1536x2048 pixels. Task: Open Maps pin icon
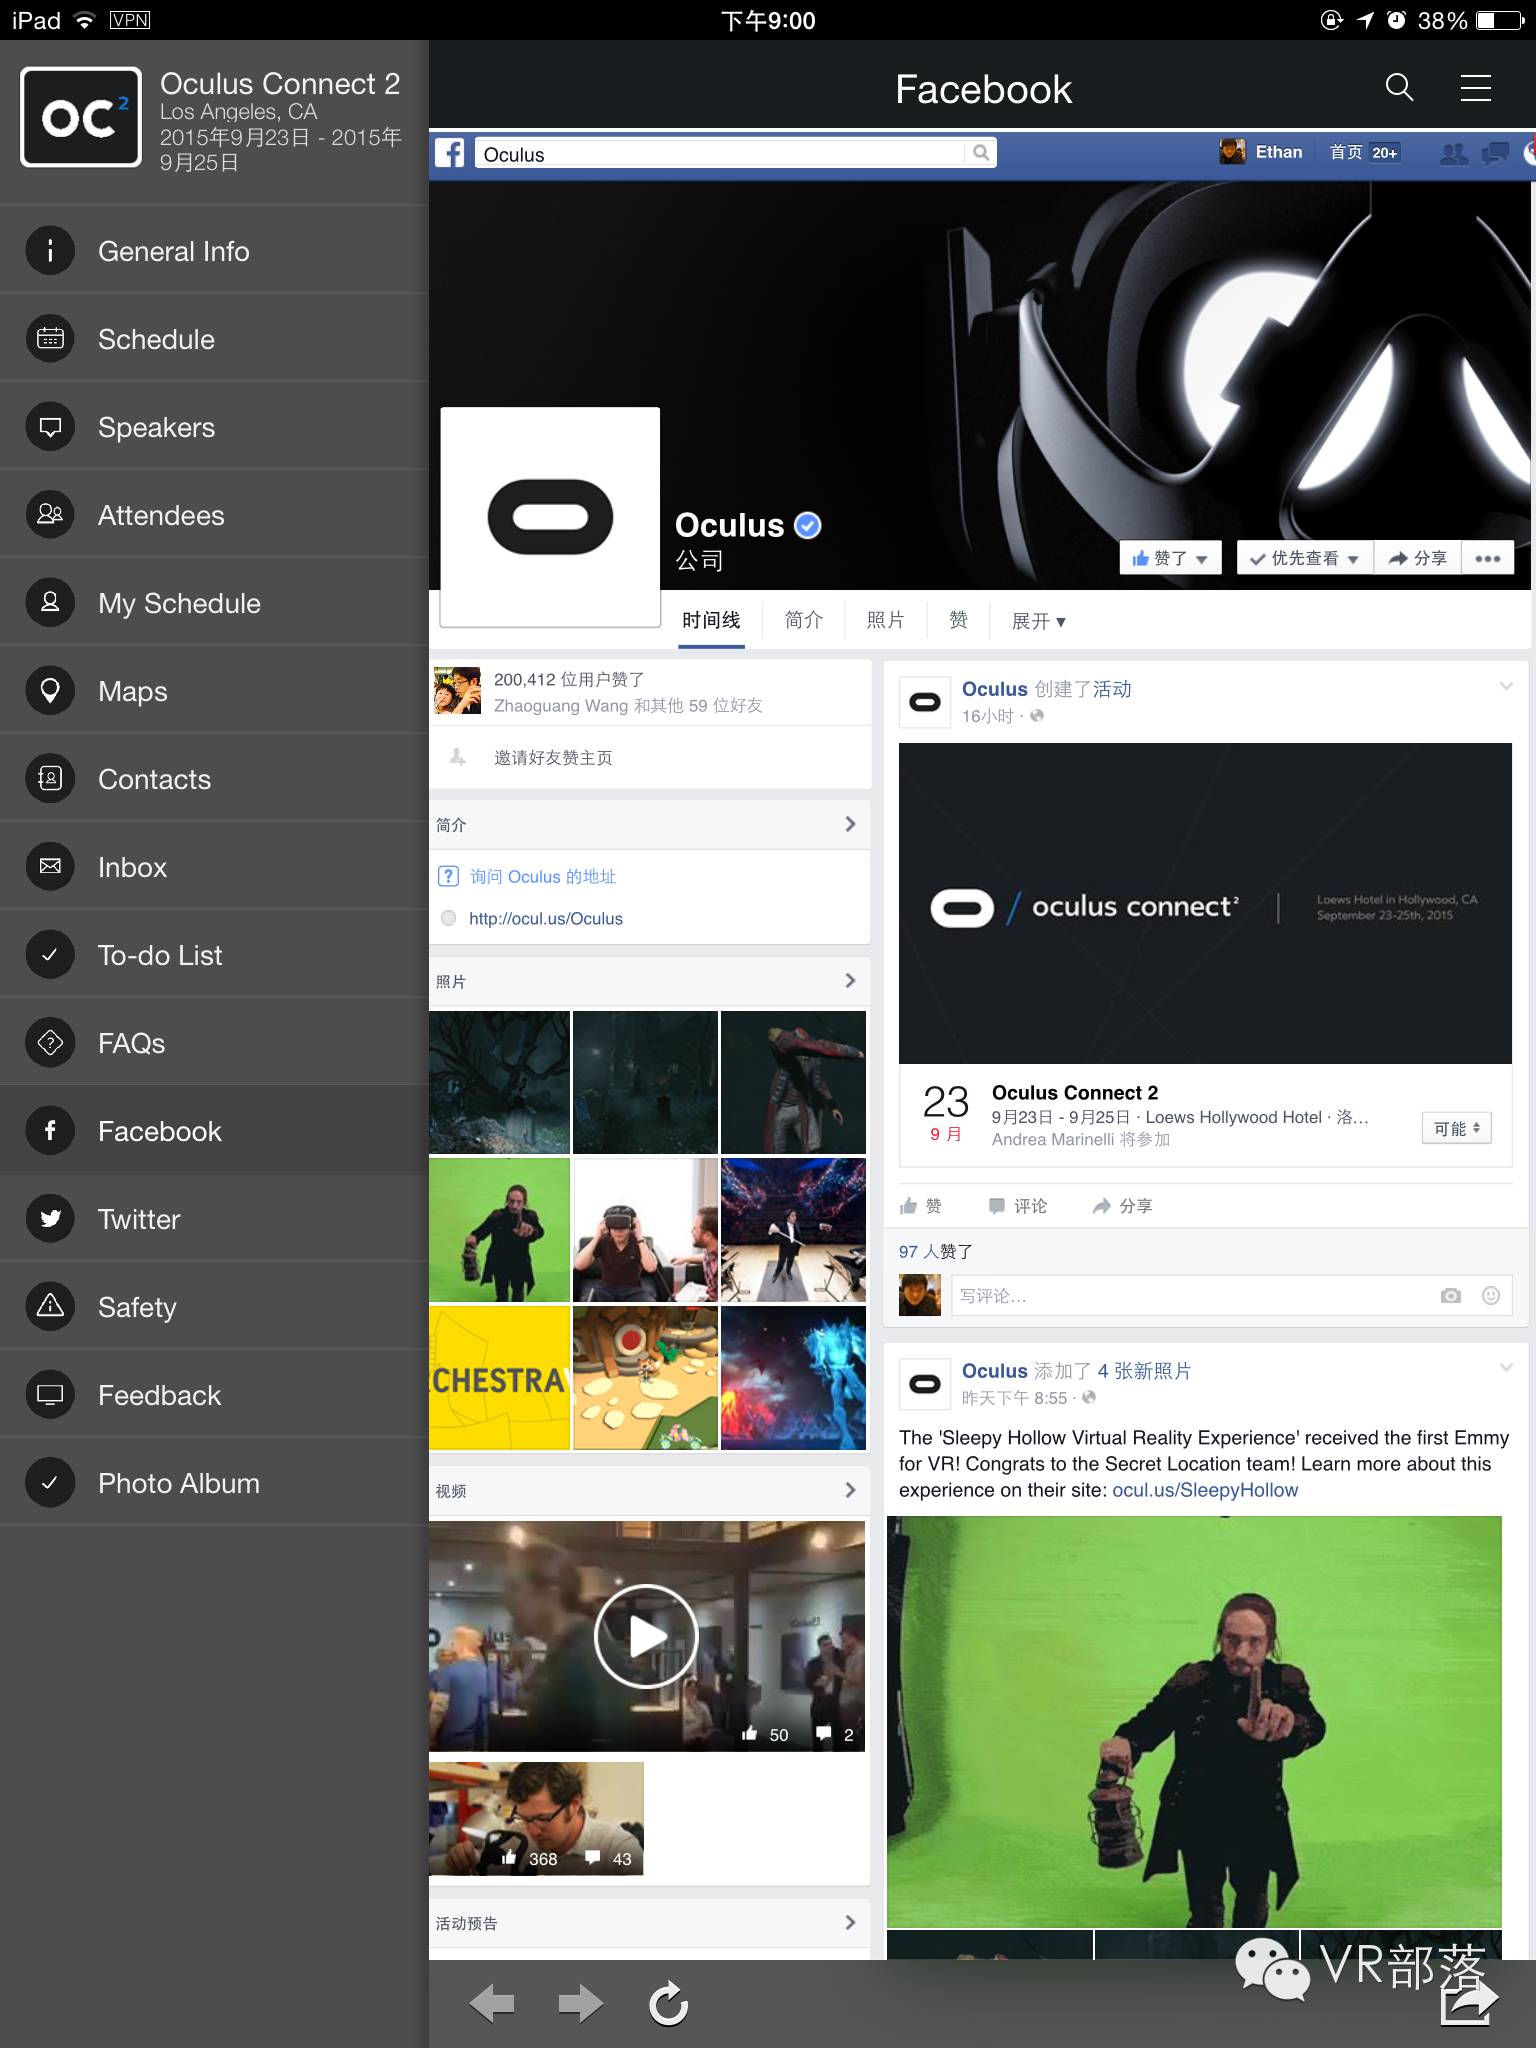[x=50, y=691]
